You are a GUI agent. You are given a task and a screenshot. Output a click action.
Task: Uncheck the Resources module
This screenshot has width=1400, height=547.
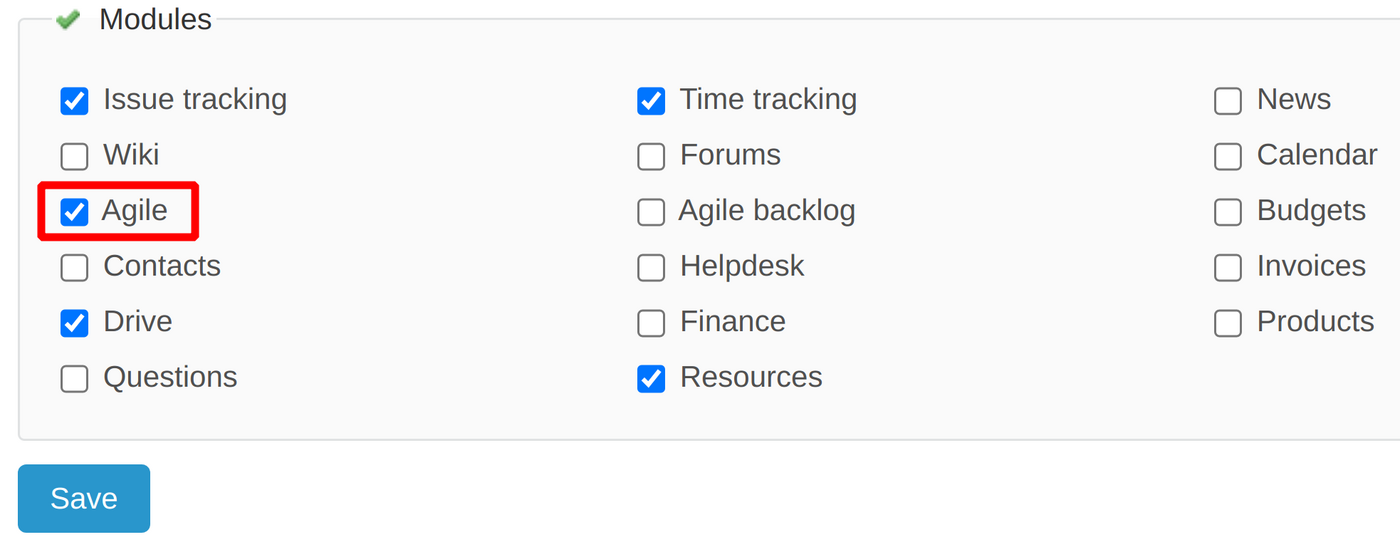(x=651, y=379)
